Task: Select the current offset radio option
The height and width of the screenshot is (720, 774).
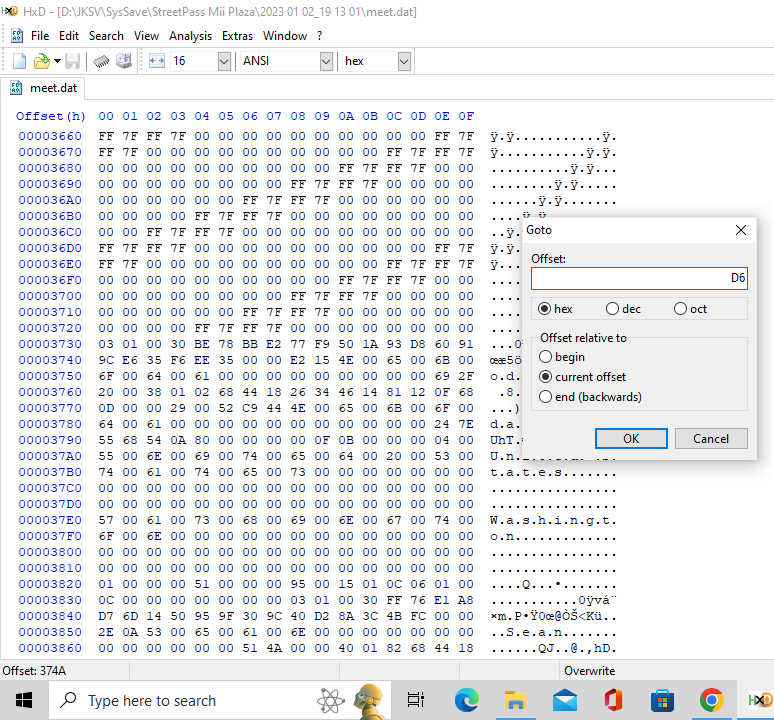Action: 582,377
